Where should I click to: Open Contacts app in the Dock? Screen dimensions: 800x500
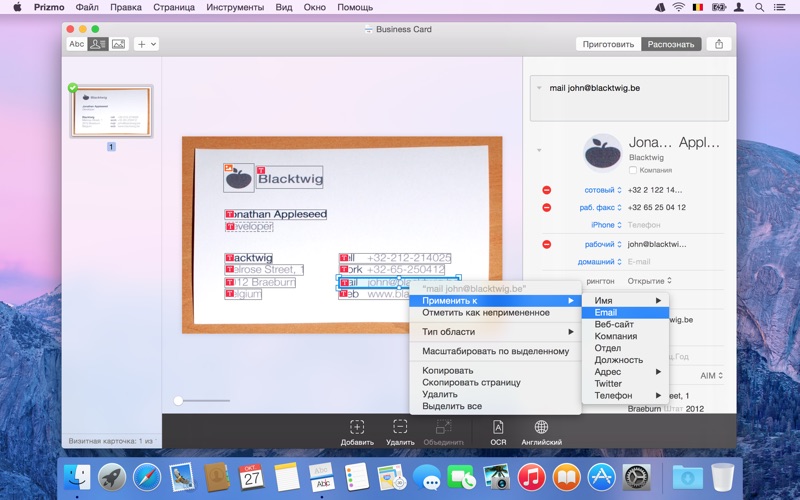pyautogui.click(x=217, y=478)
